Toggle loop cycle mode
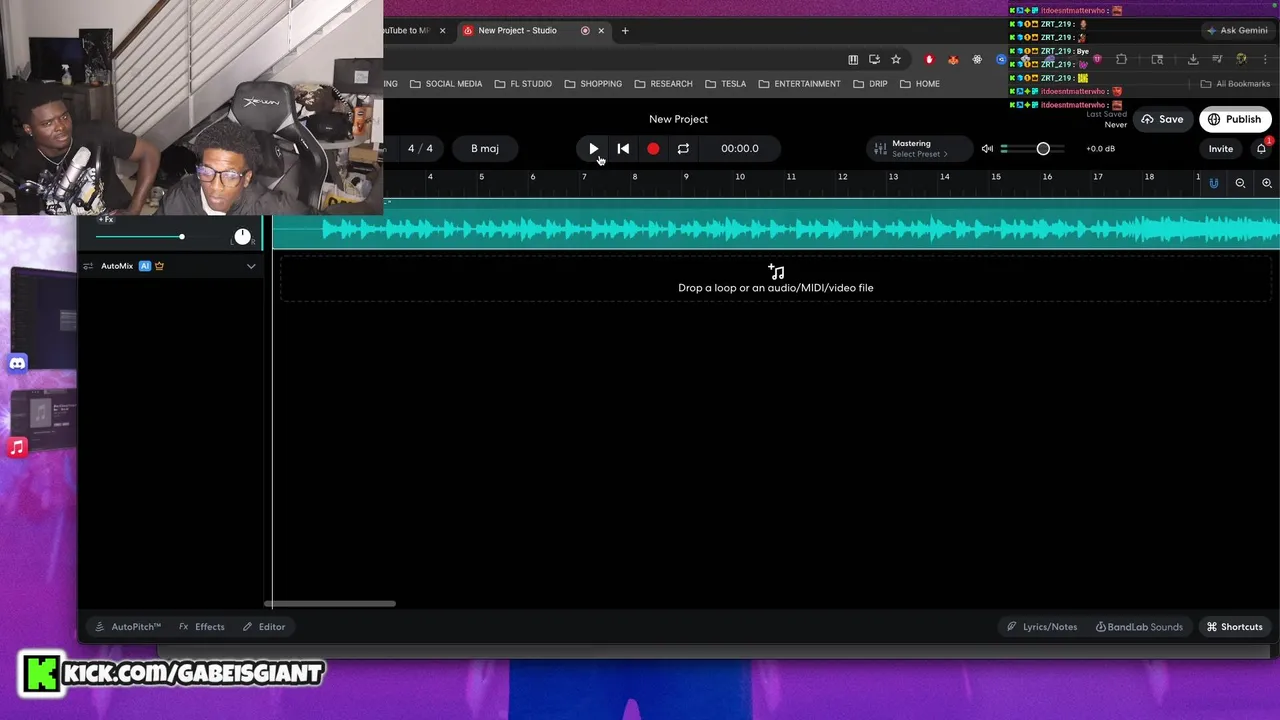 click(683, 148)
